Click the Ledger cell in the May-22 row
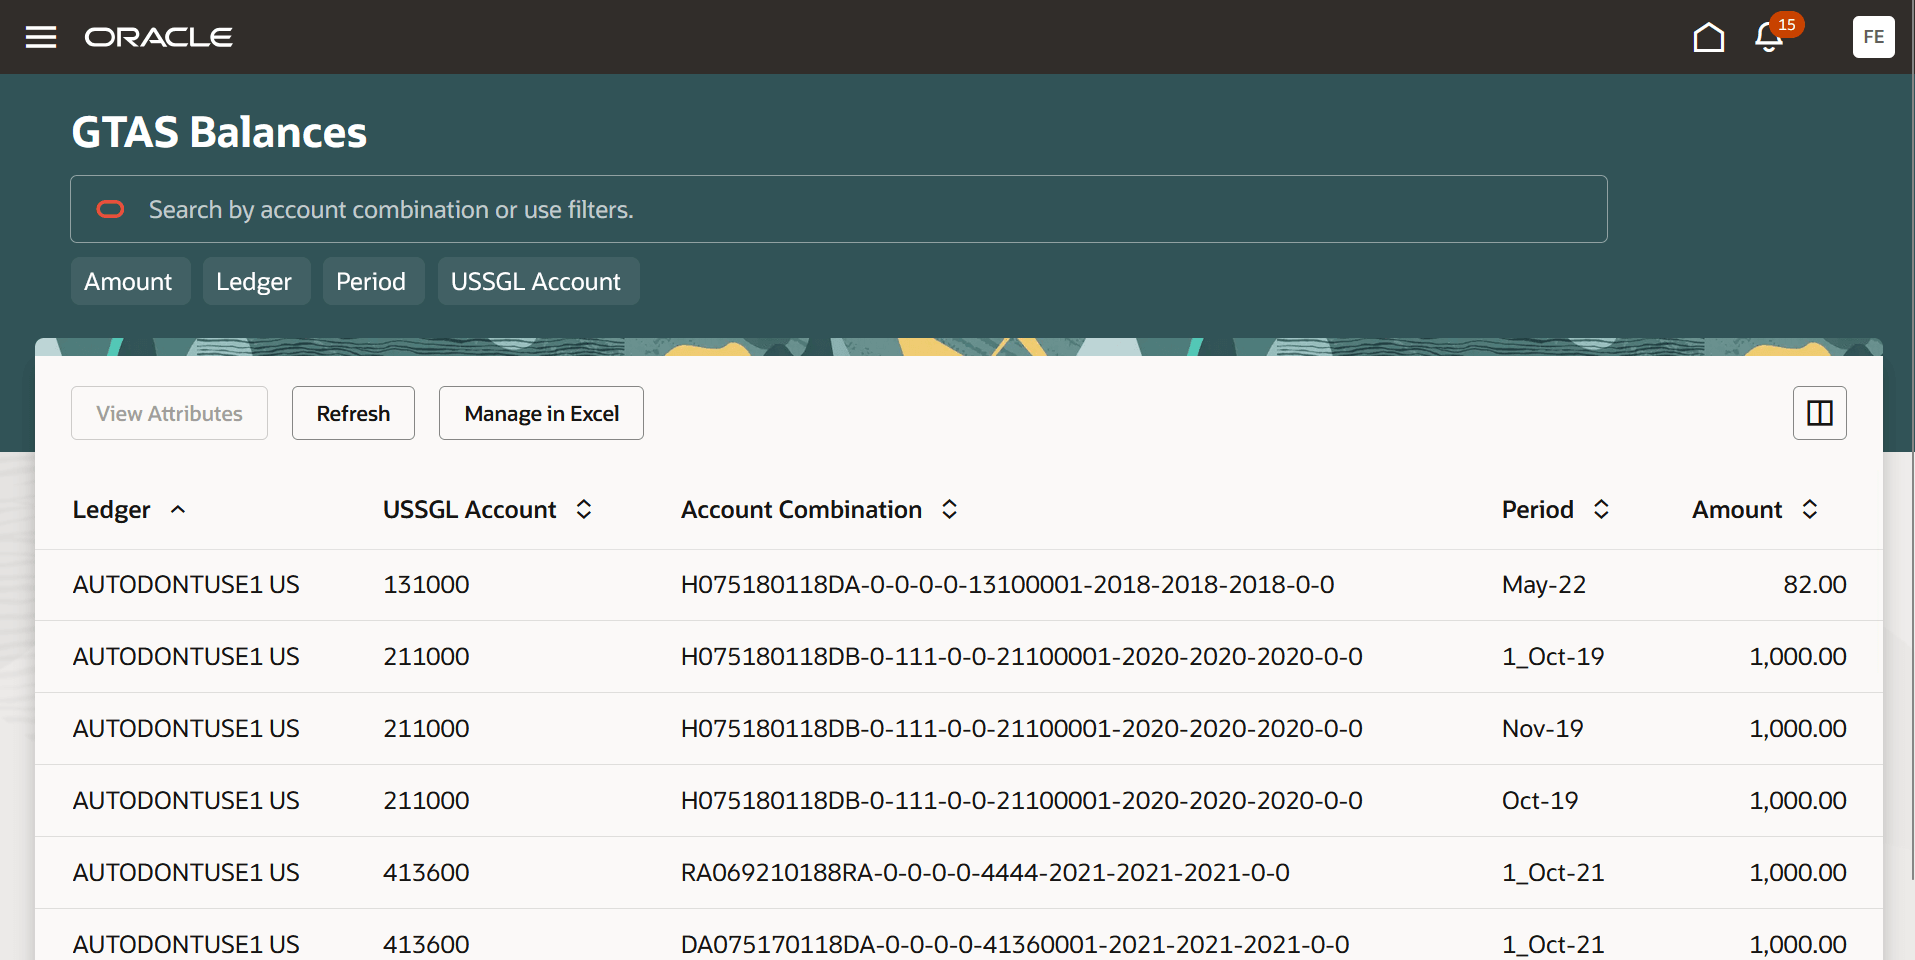 (186, 585)
